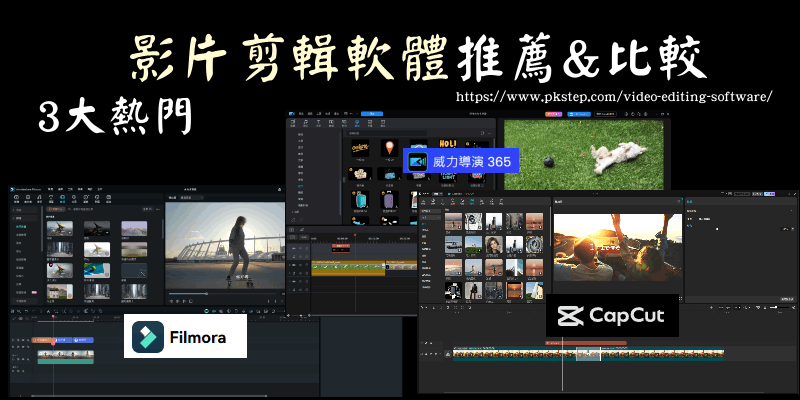The width and height of the screenshot is (800, 400).
Task: Select the orange title clip on Filmora's timeline
Action: coord(41,340)
